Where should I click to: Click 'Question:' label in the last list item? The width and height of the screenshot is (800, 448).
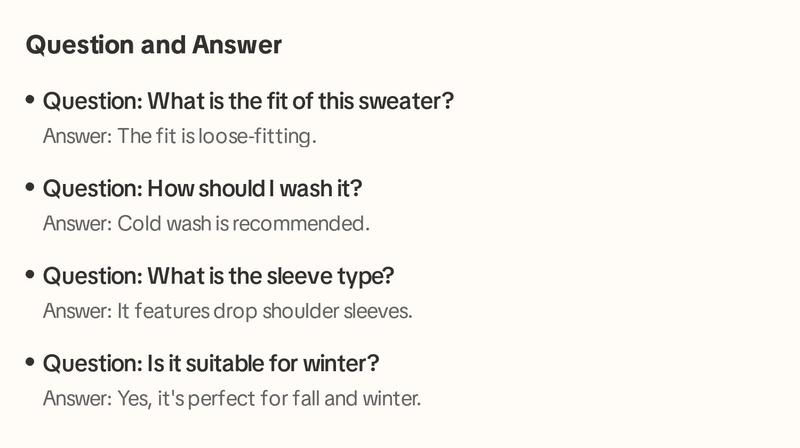pos(93,363)
